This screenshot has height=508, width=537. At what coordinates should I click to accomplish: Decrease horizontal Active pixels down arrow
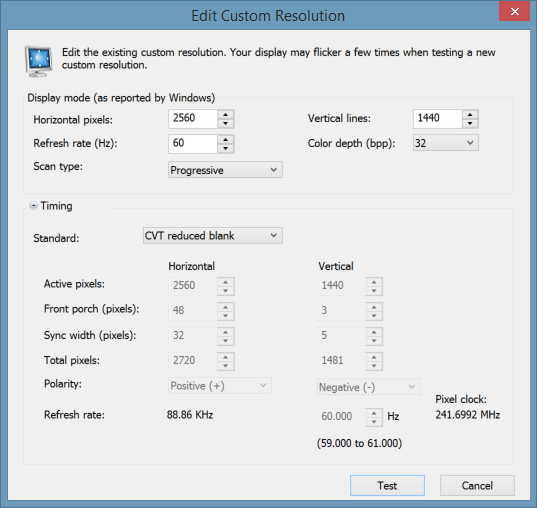[226, 291]
